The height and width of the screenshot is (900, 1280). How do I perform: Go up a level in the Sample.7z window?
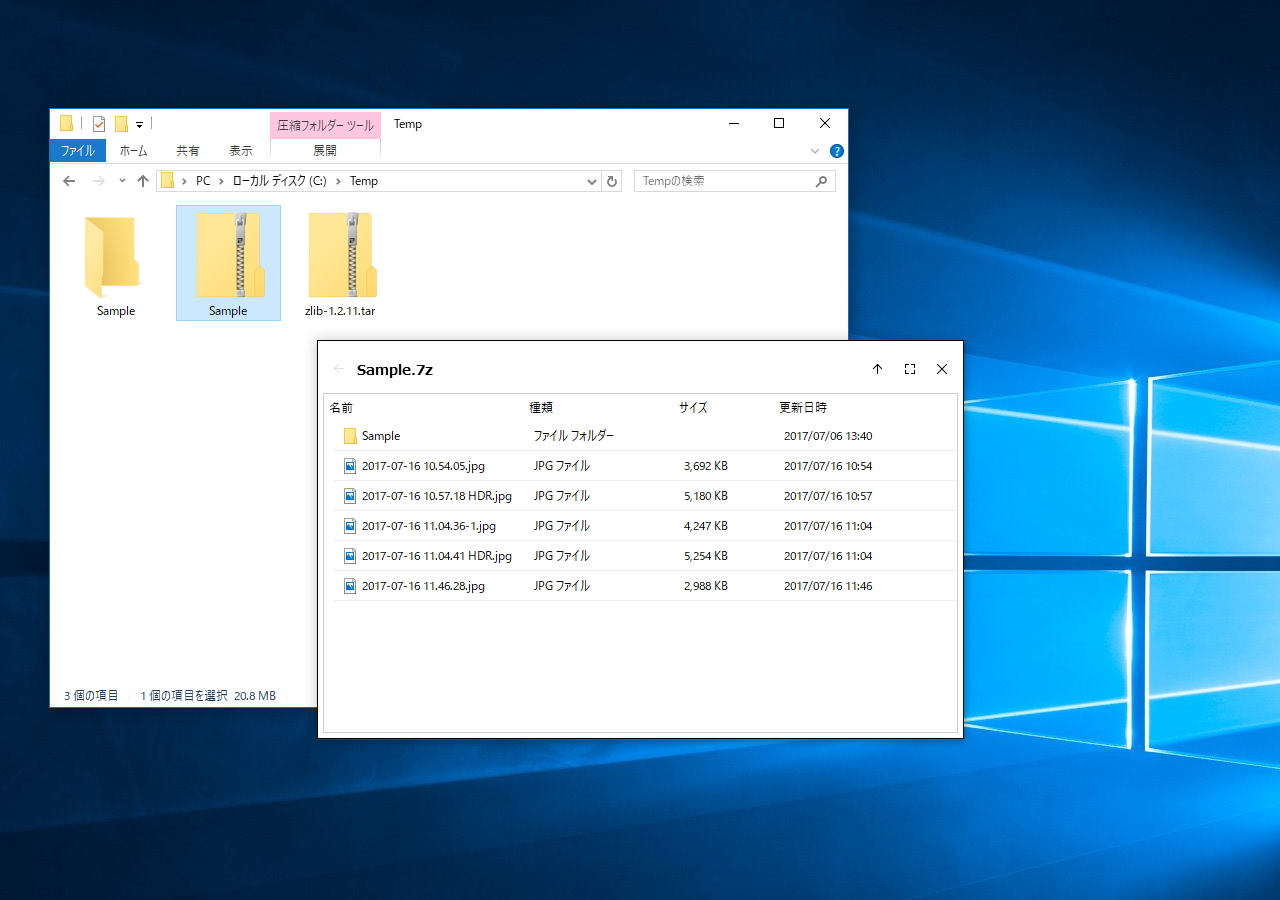[877, 369]
